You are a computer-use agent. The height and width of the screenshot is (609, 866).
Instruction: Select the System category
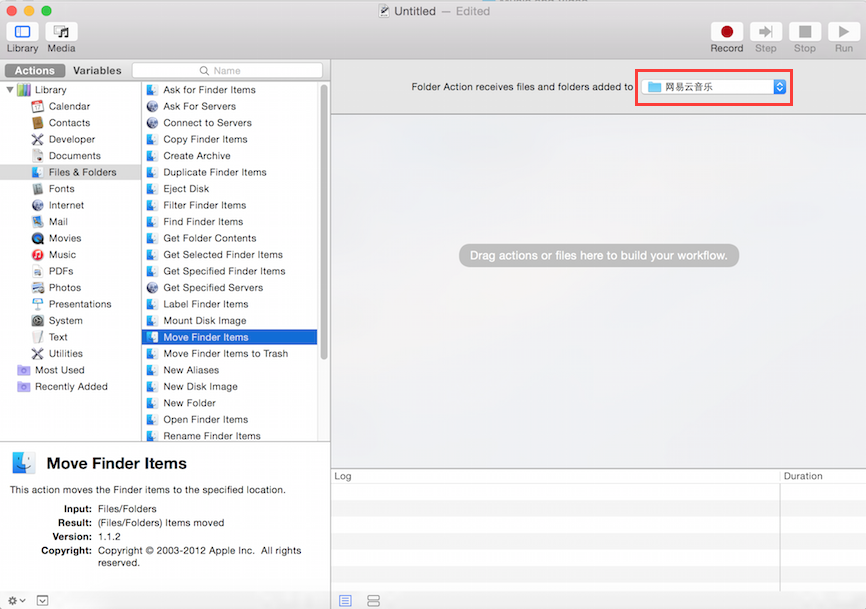pyautogui.click(x=65, y=321)
